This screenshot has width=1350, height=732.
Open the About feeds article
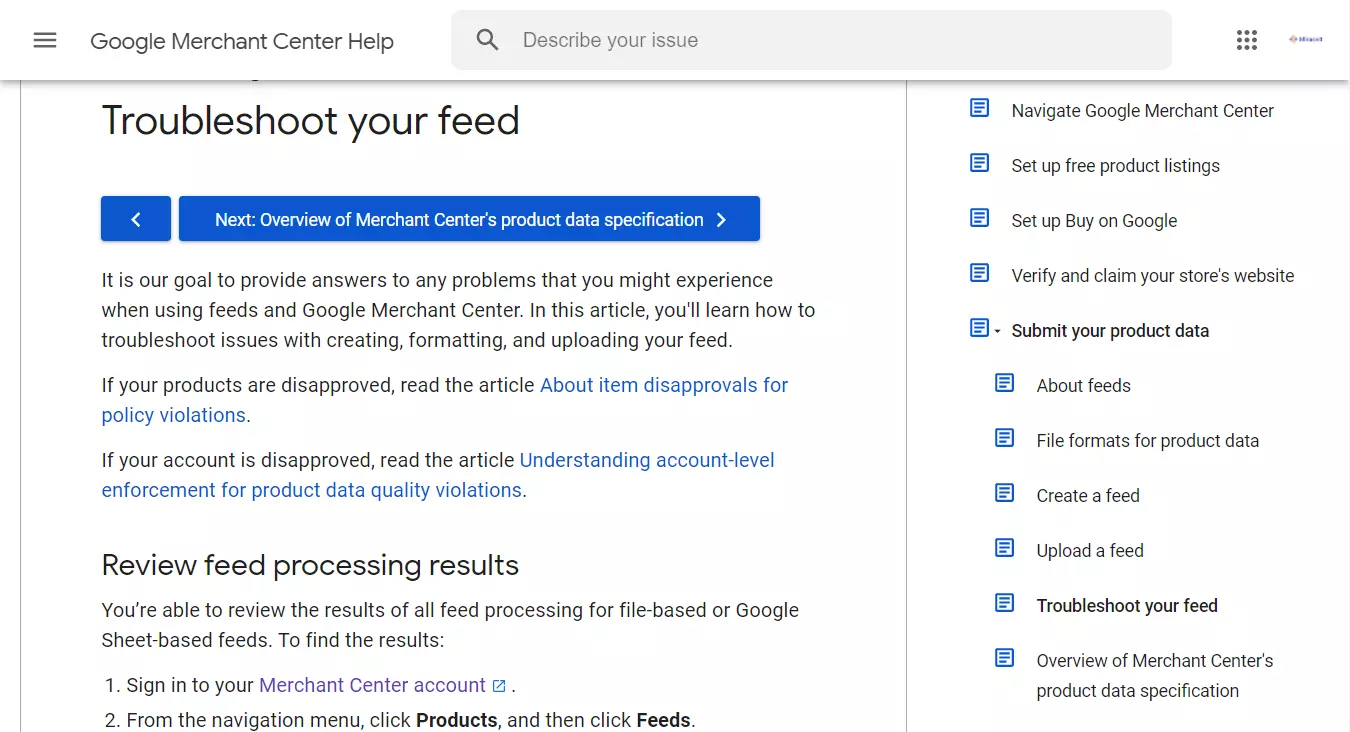(x=1083, y=386)
